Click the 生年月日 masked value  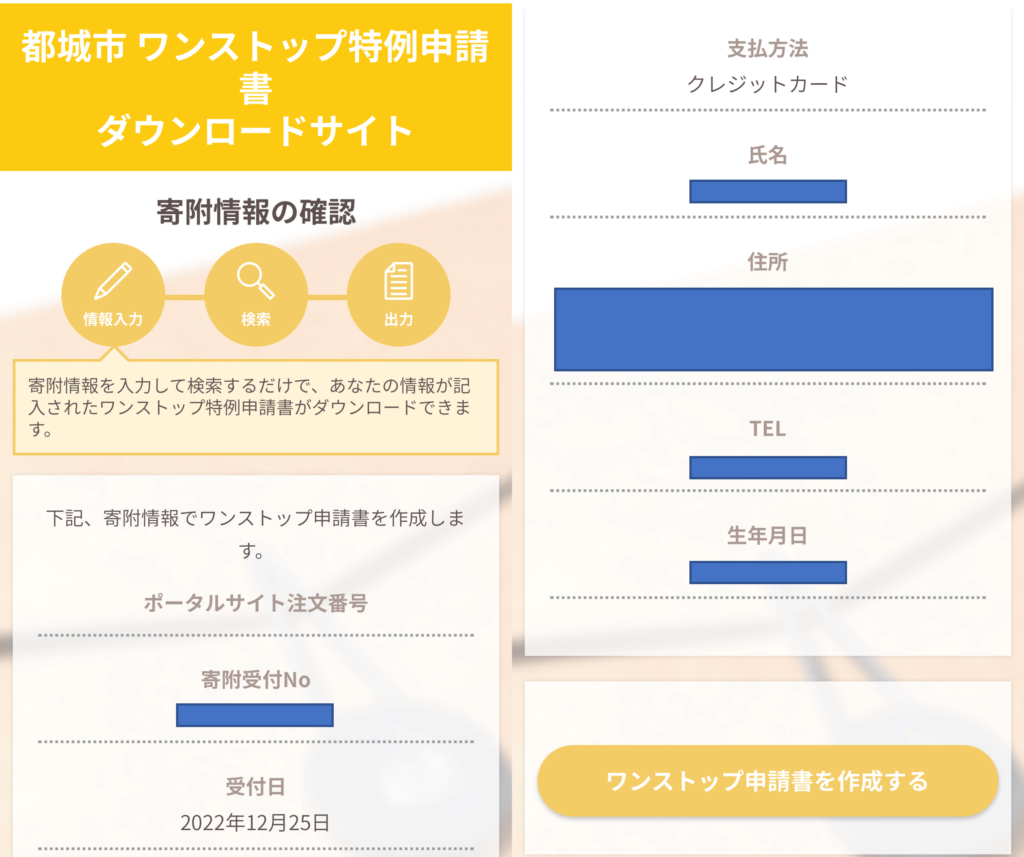pos(768,572)
